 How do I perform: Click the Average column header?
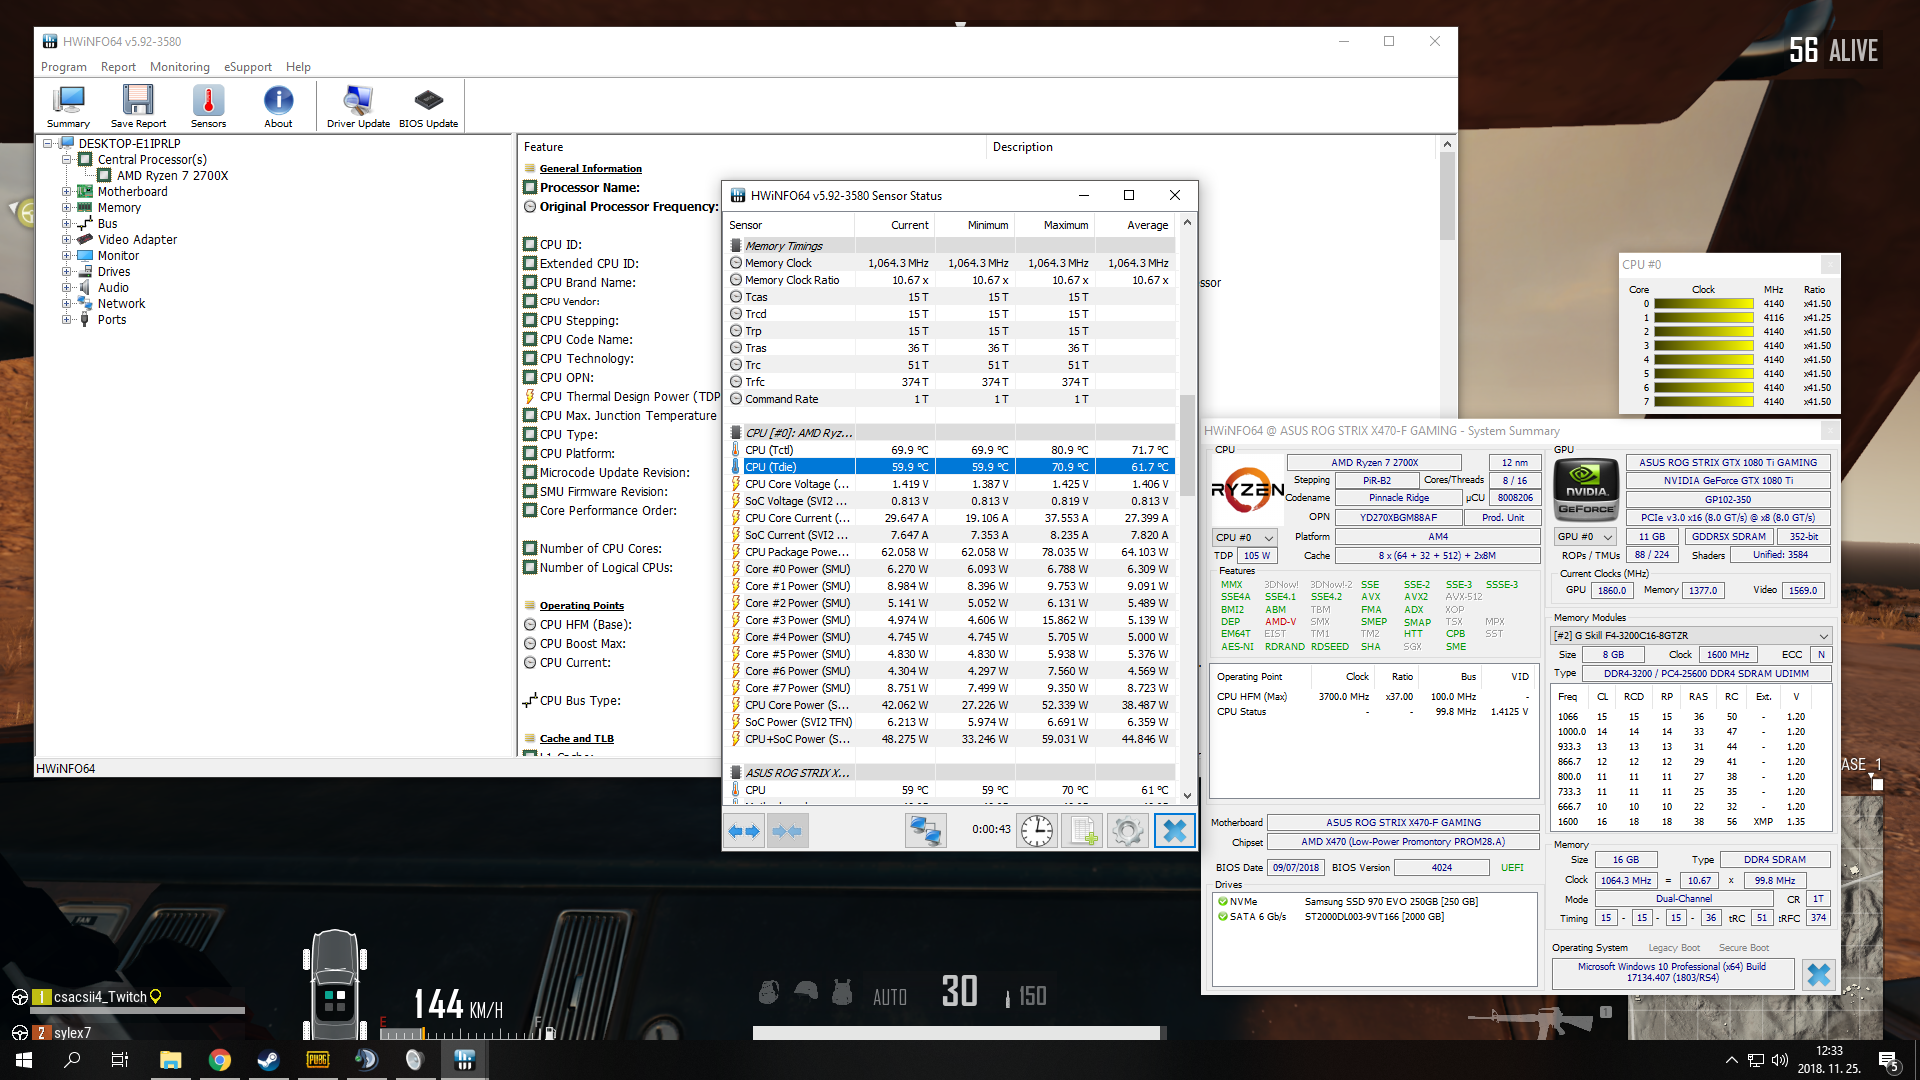coord(1135,225)
